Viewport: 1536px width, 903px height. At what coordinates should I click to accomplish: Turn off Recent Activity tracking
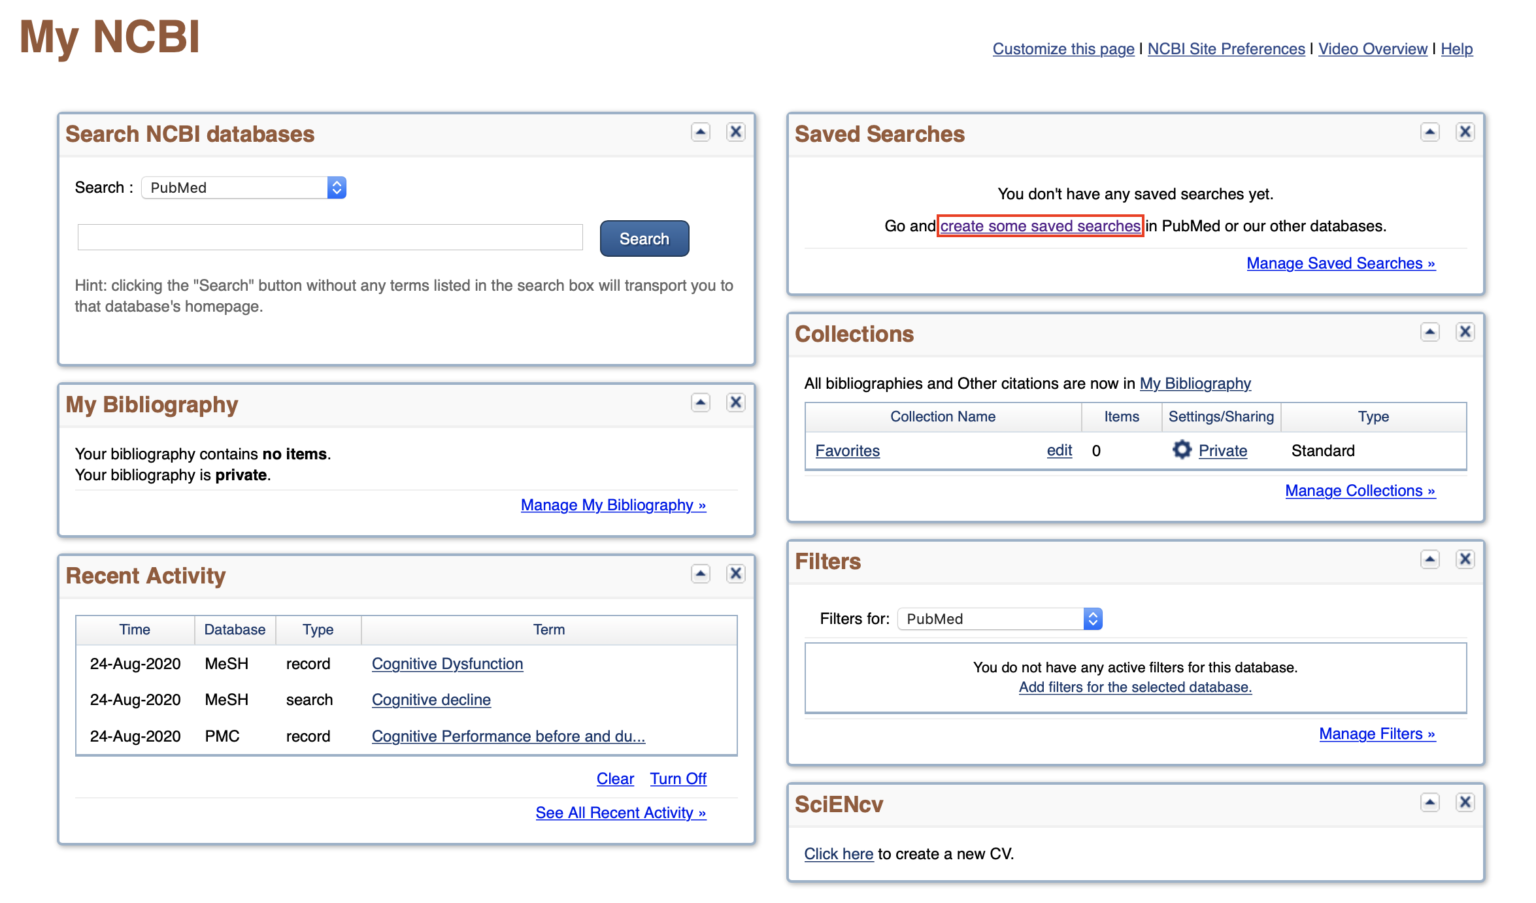[678, 778]
